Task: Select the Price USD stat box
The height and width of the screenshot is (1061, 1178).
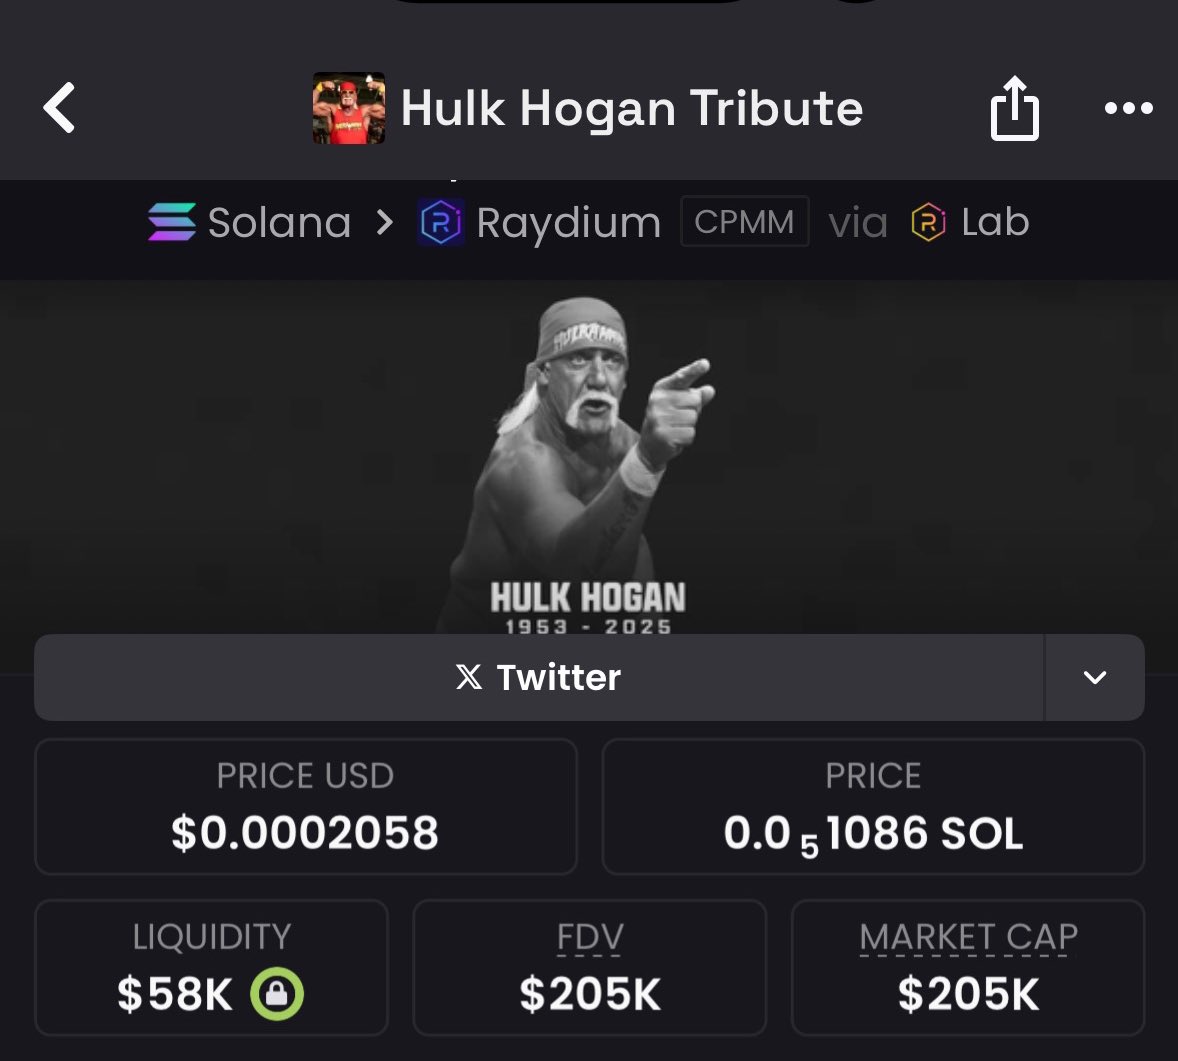Action: coord(306,806)
